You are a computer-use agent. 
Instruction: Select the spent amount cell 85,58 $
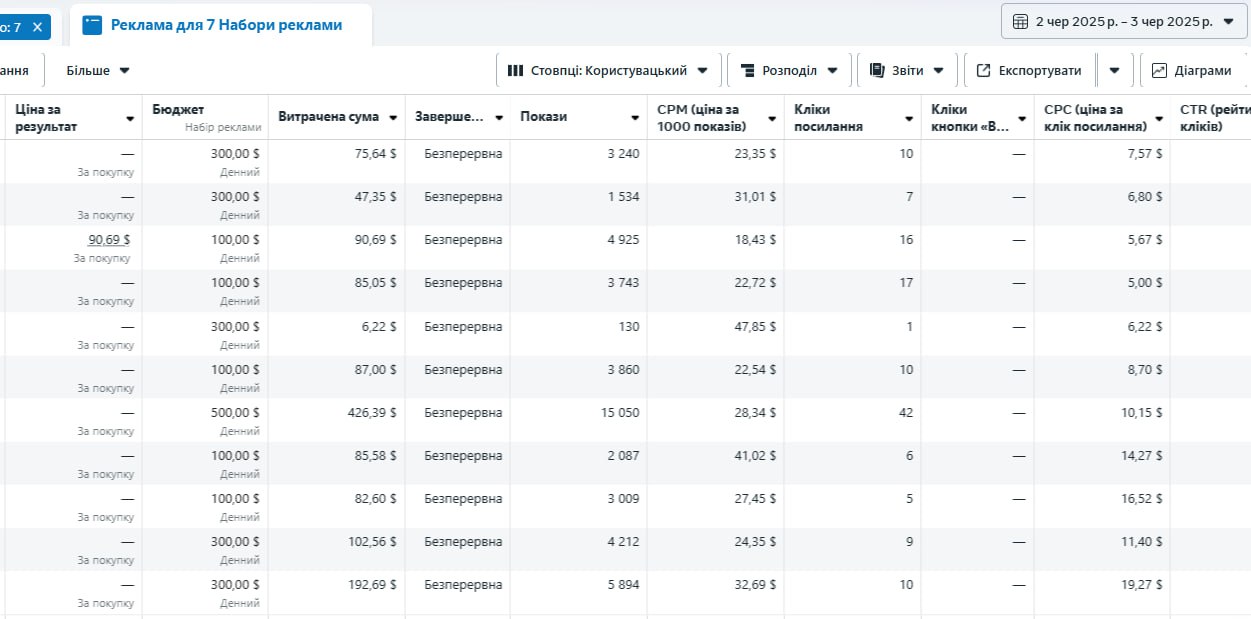[x=375, y=456]
